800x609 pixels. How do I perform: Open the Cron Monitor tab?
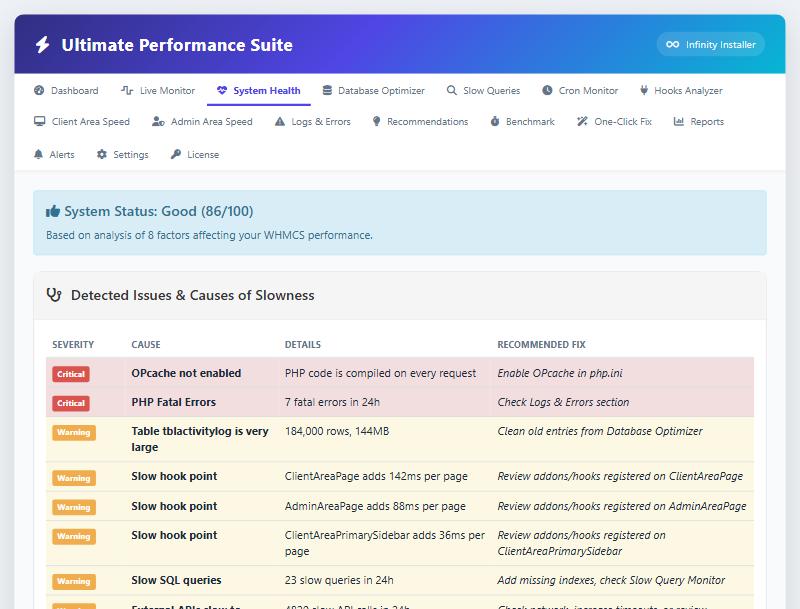[580, 90]
